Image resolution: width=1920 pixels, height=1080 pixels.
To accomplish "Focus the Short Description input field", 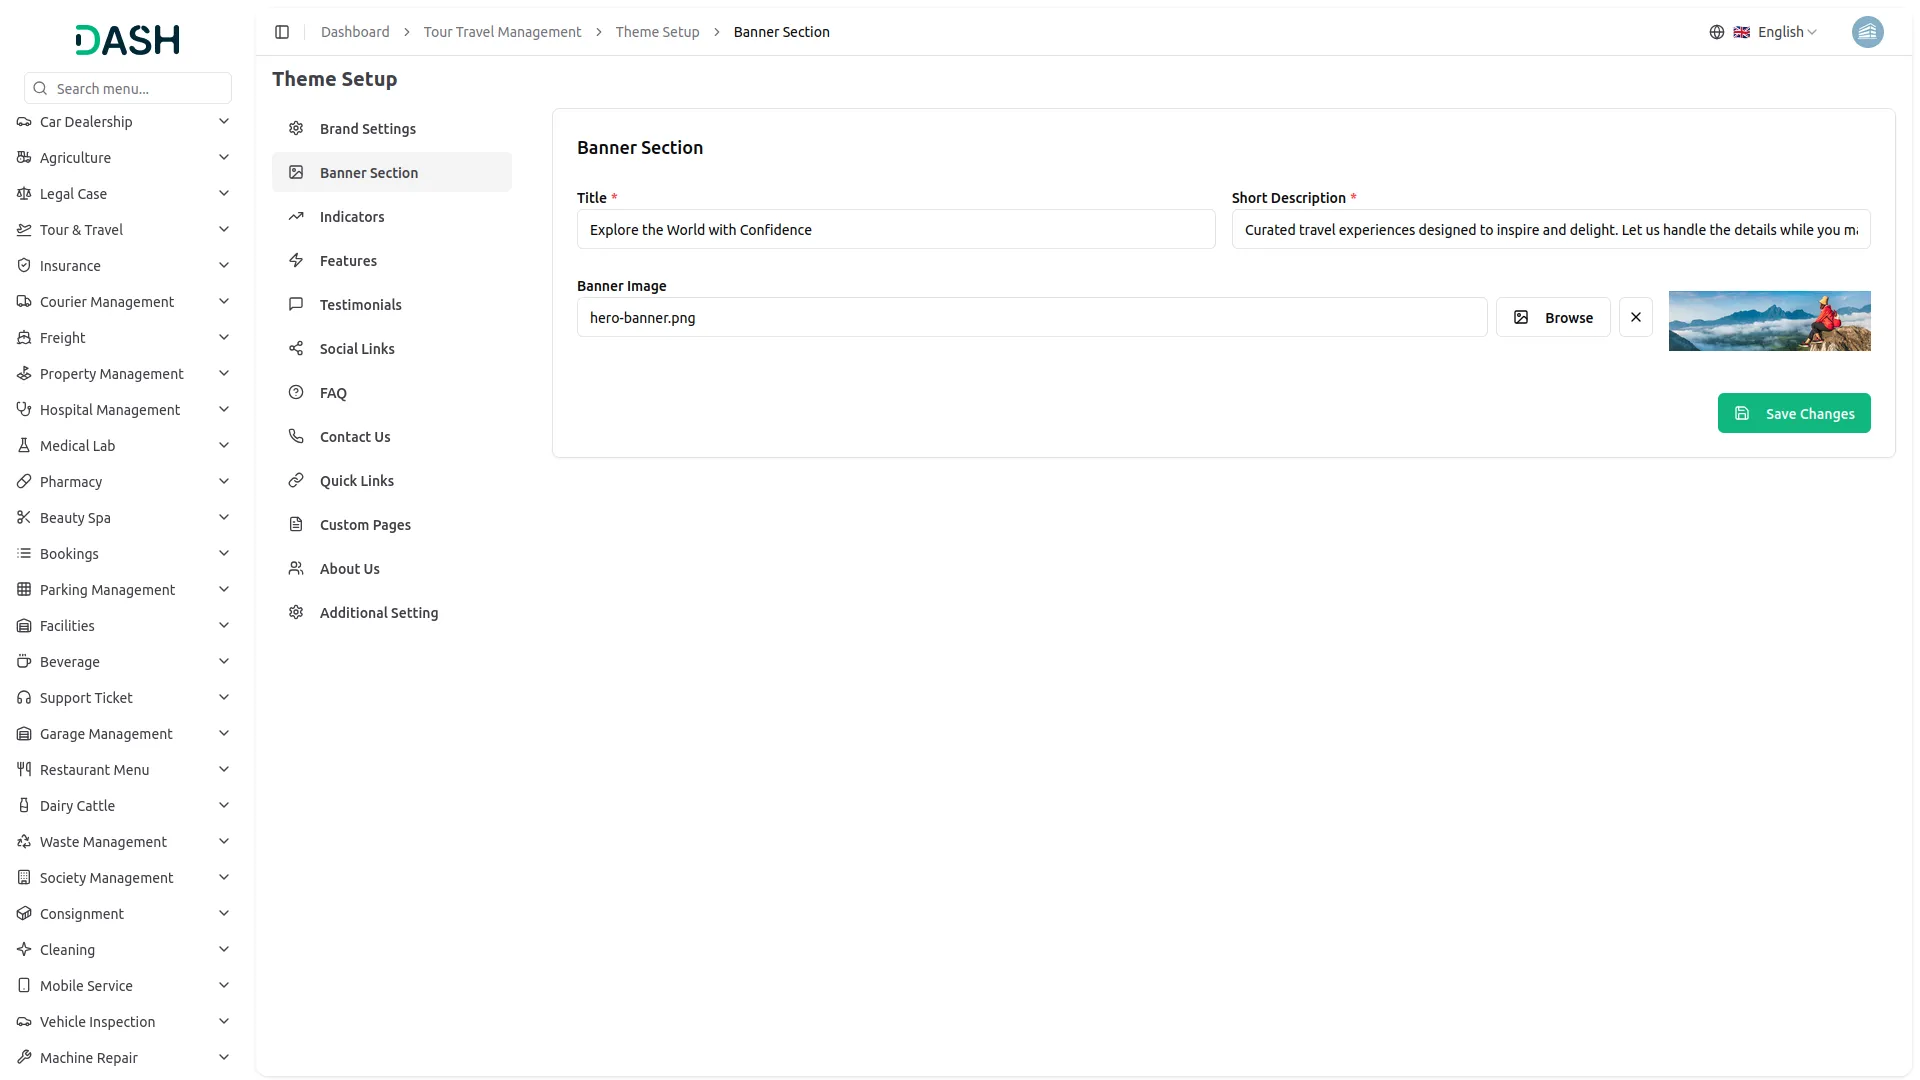I will (1550, 230).
